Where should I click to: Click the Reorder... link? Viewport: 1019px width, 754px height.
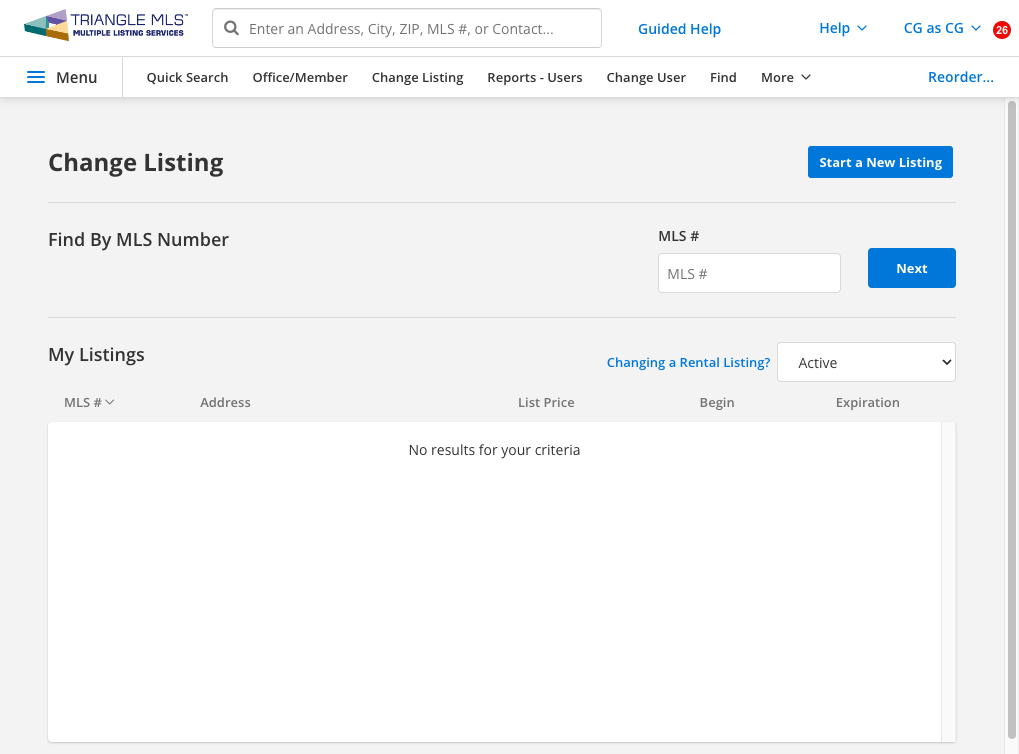(x=961, y=77)
